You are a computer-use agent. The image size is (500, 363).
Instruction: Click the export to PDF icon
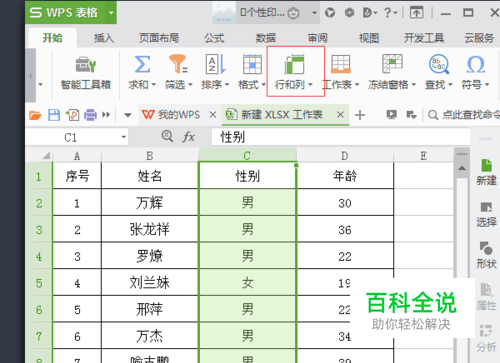(x=72, y=115)
